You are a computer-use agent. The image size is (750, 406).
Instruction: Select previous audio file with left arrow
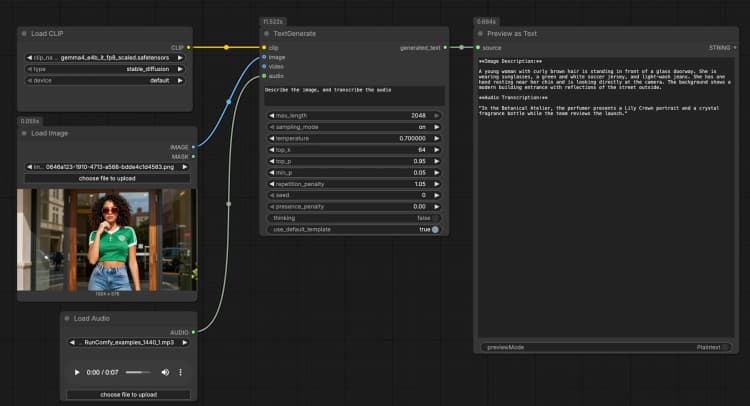coord(72,342)
